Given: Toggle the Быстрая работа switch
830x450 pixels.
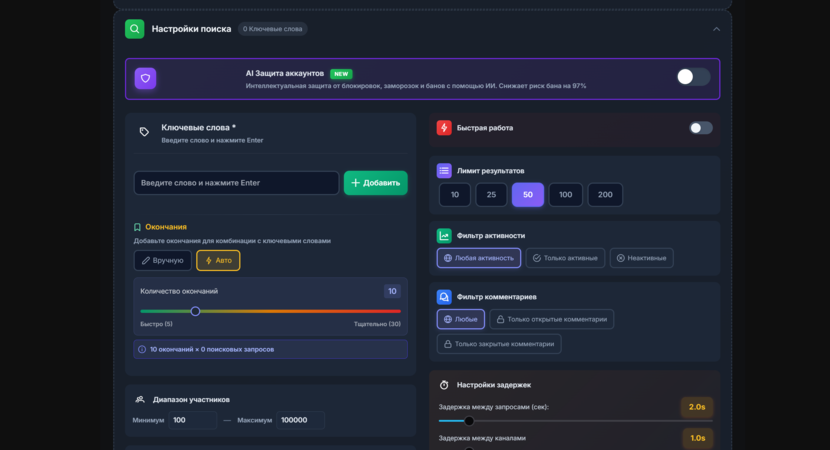Looking at the screenshot, I should point(700,128).
